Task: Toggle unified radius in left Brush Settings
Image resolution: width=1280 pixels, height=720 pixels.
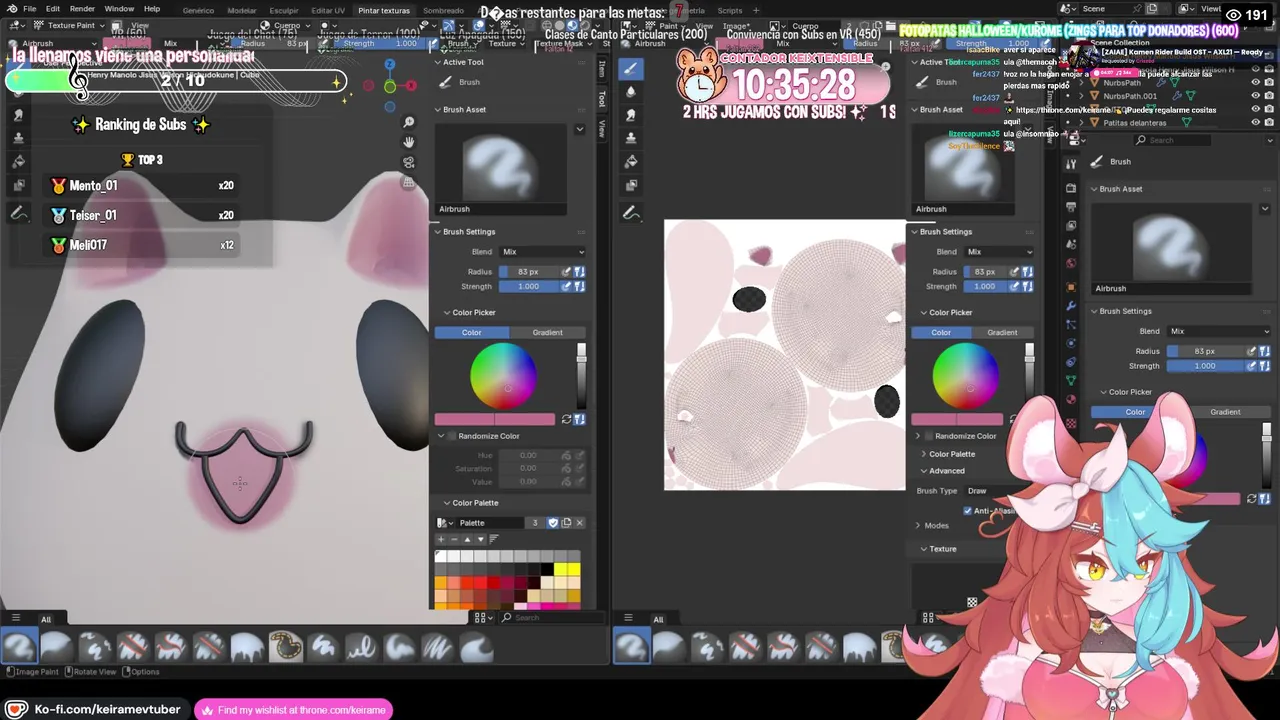Action: click(x=579, y=272)
